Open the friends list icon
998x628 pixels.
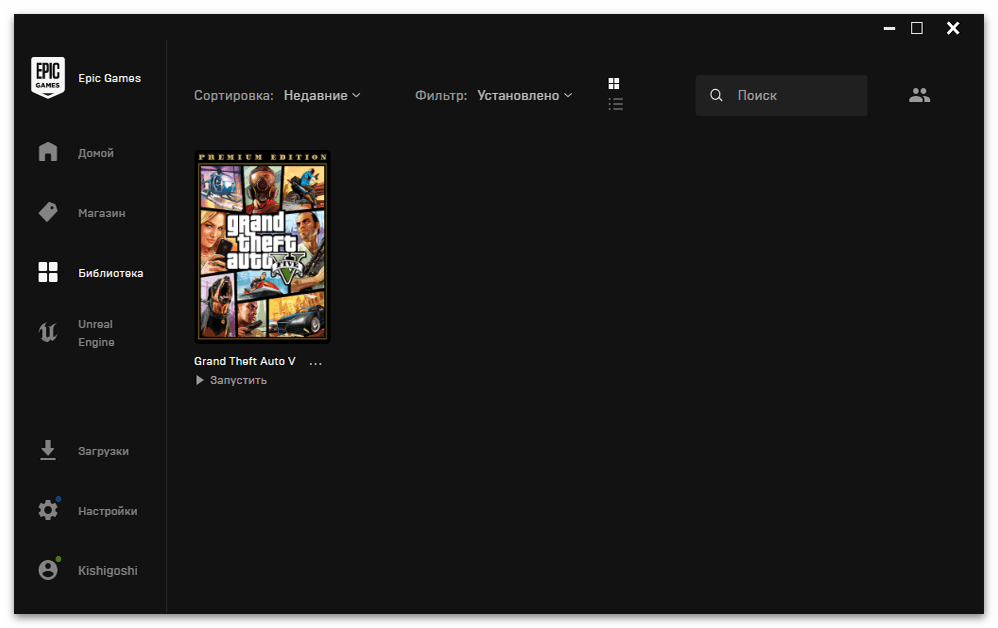coord(919,96)
